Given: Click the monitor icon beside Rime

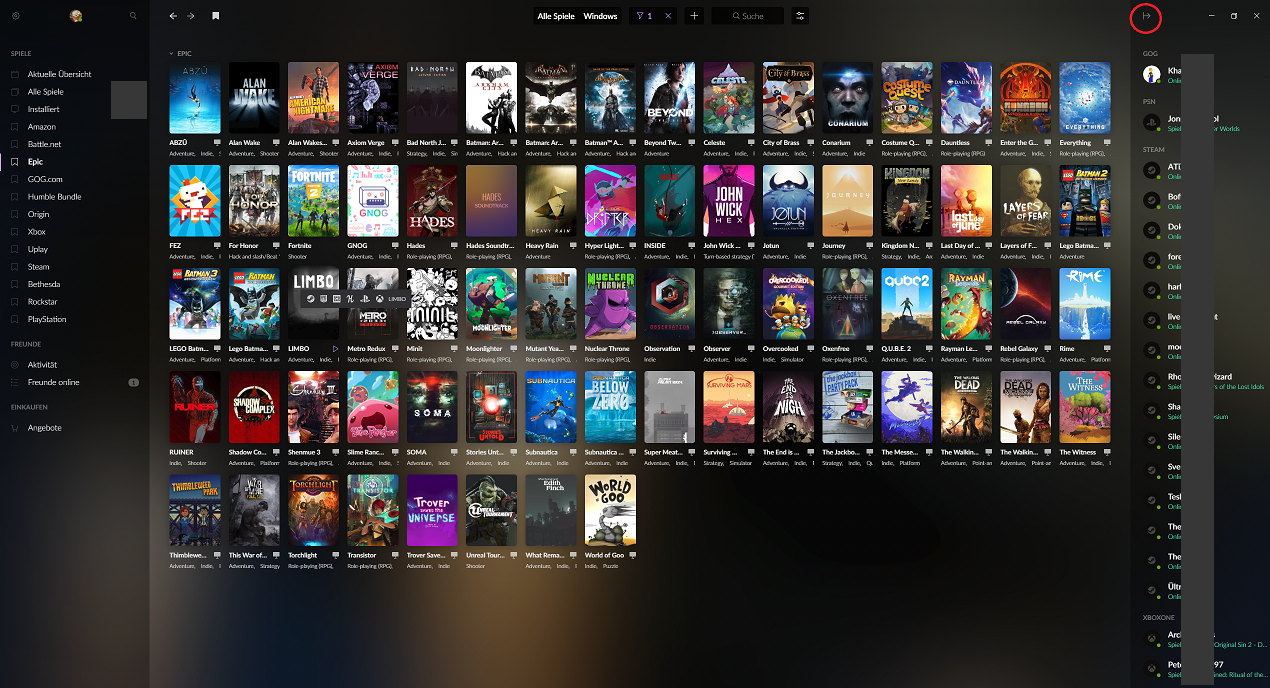Looking at the screenshot, I should coord(1107,349).
